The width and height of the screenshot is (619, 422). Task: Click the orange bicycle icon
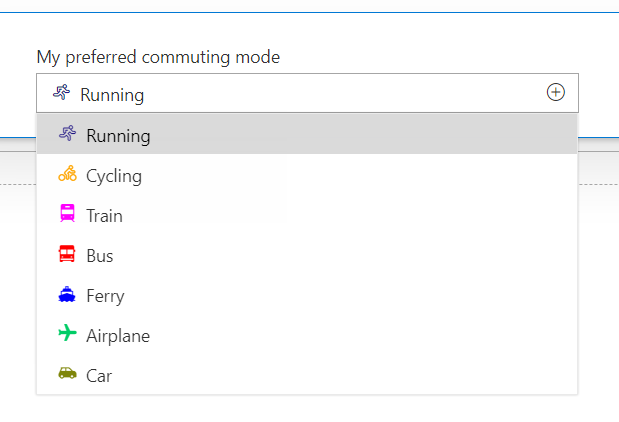pyautogui.click(x=67, y=175)
